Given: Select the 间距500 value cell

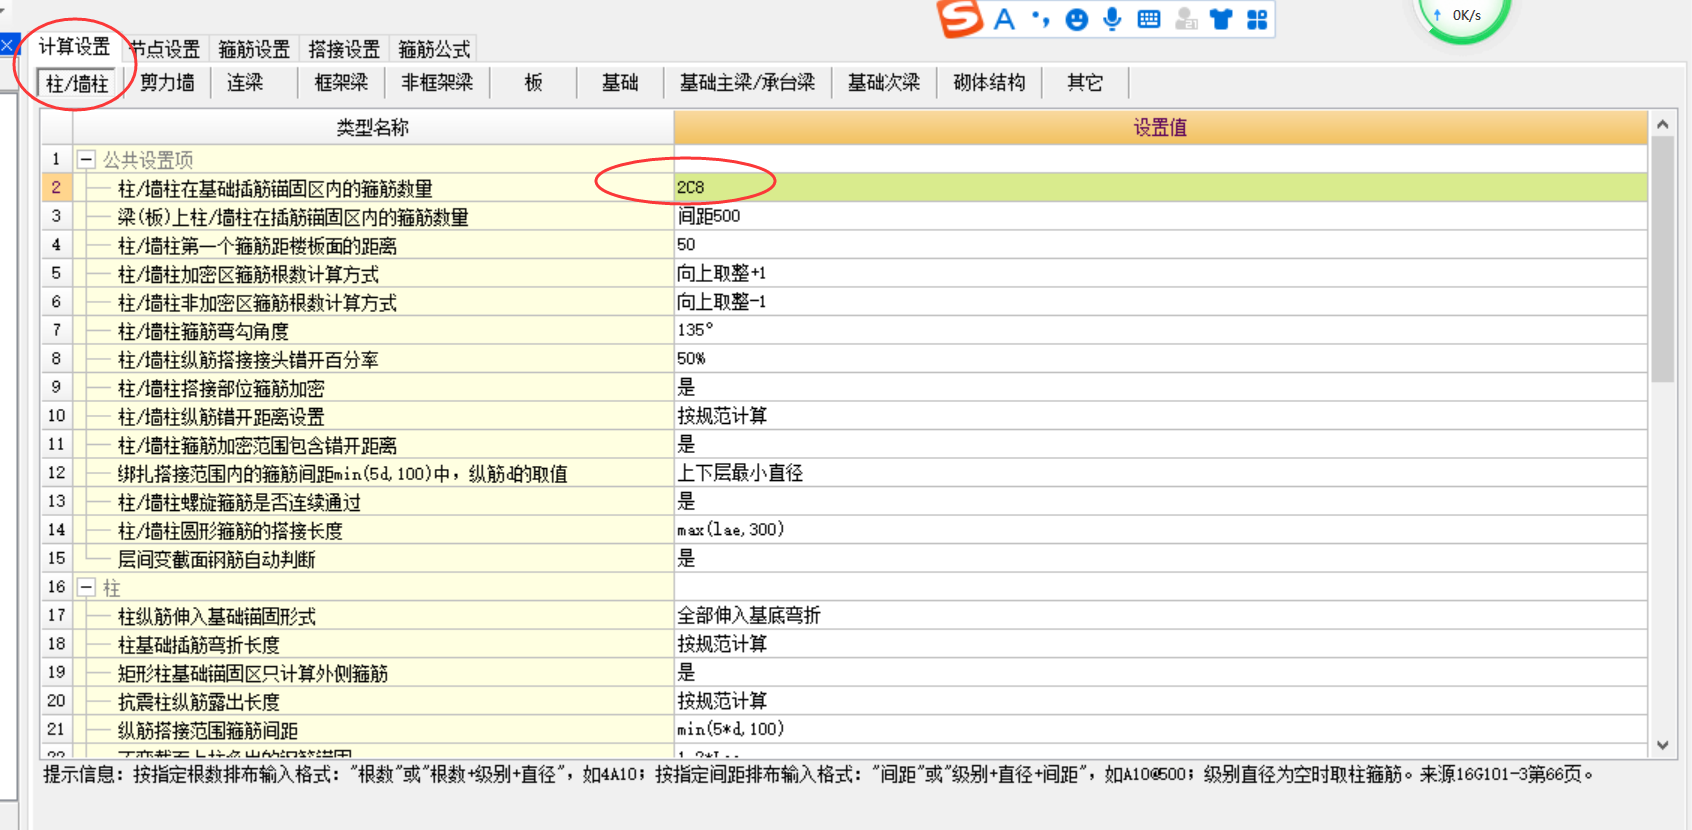Looking at the screenshot, I should point(1160,216).
